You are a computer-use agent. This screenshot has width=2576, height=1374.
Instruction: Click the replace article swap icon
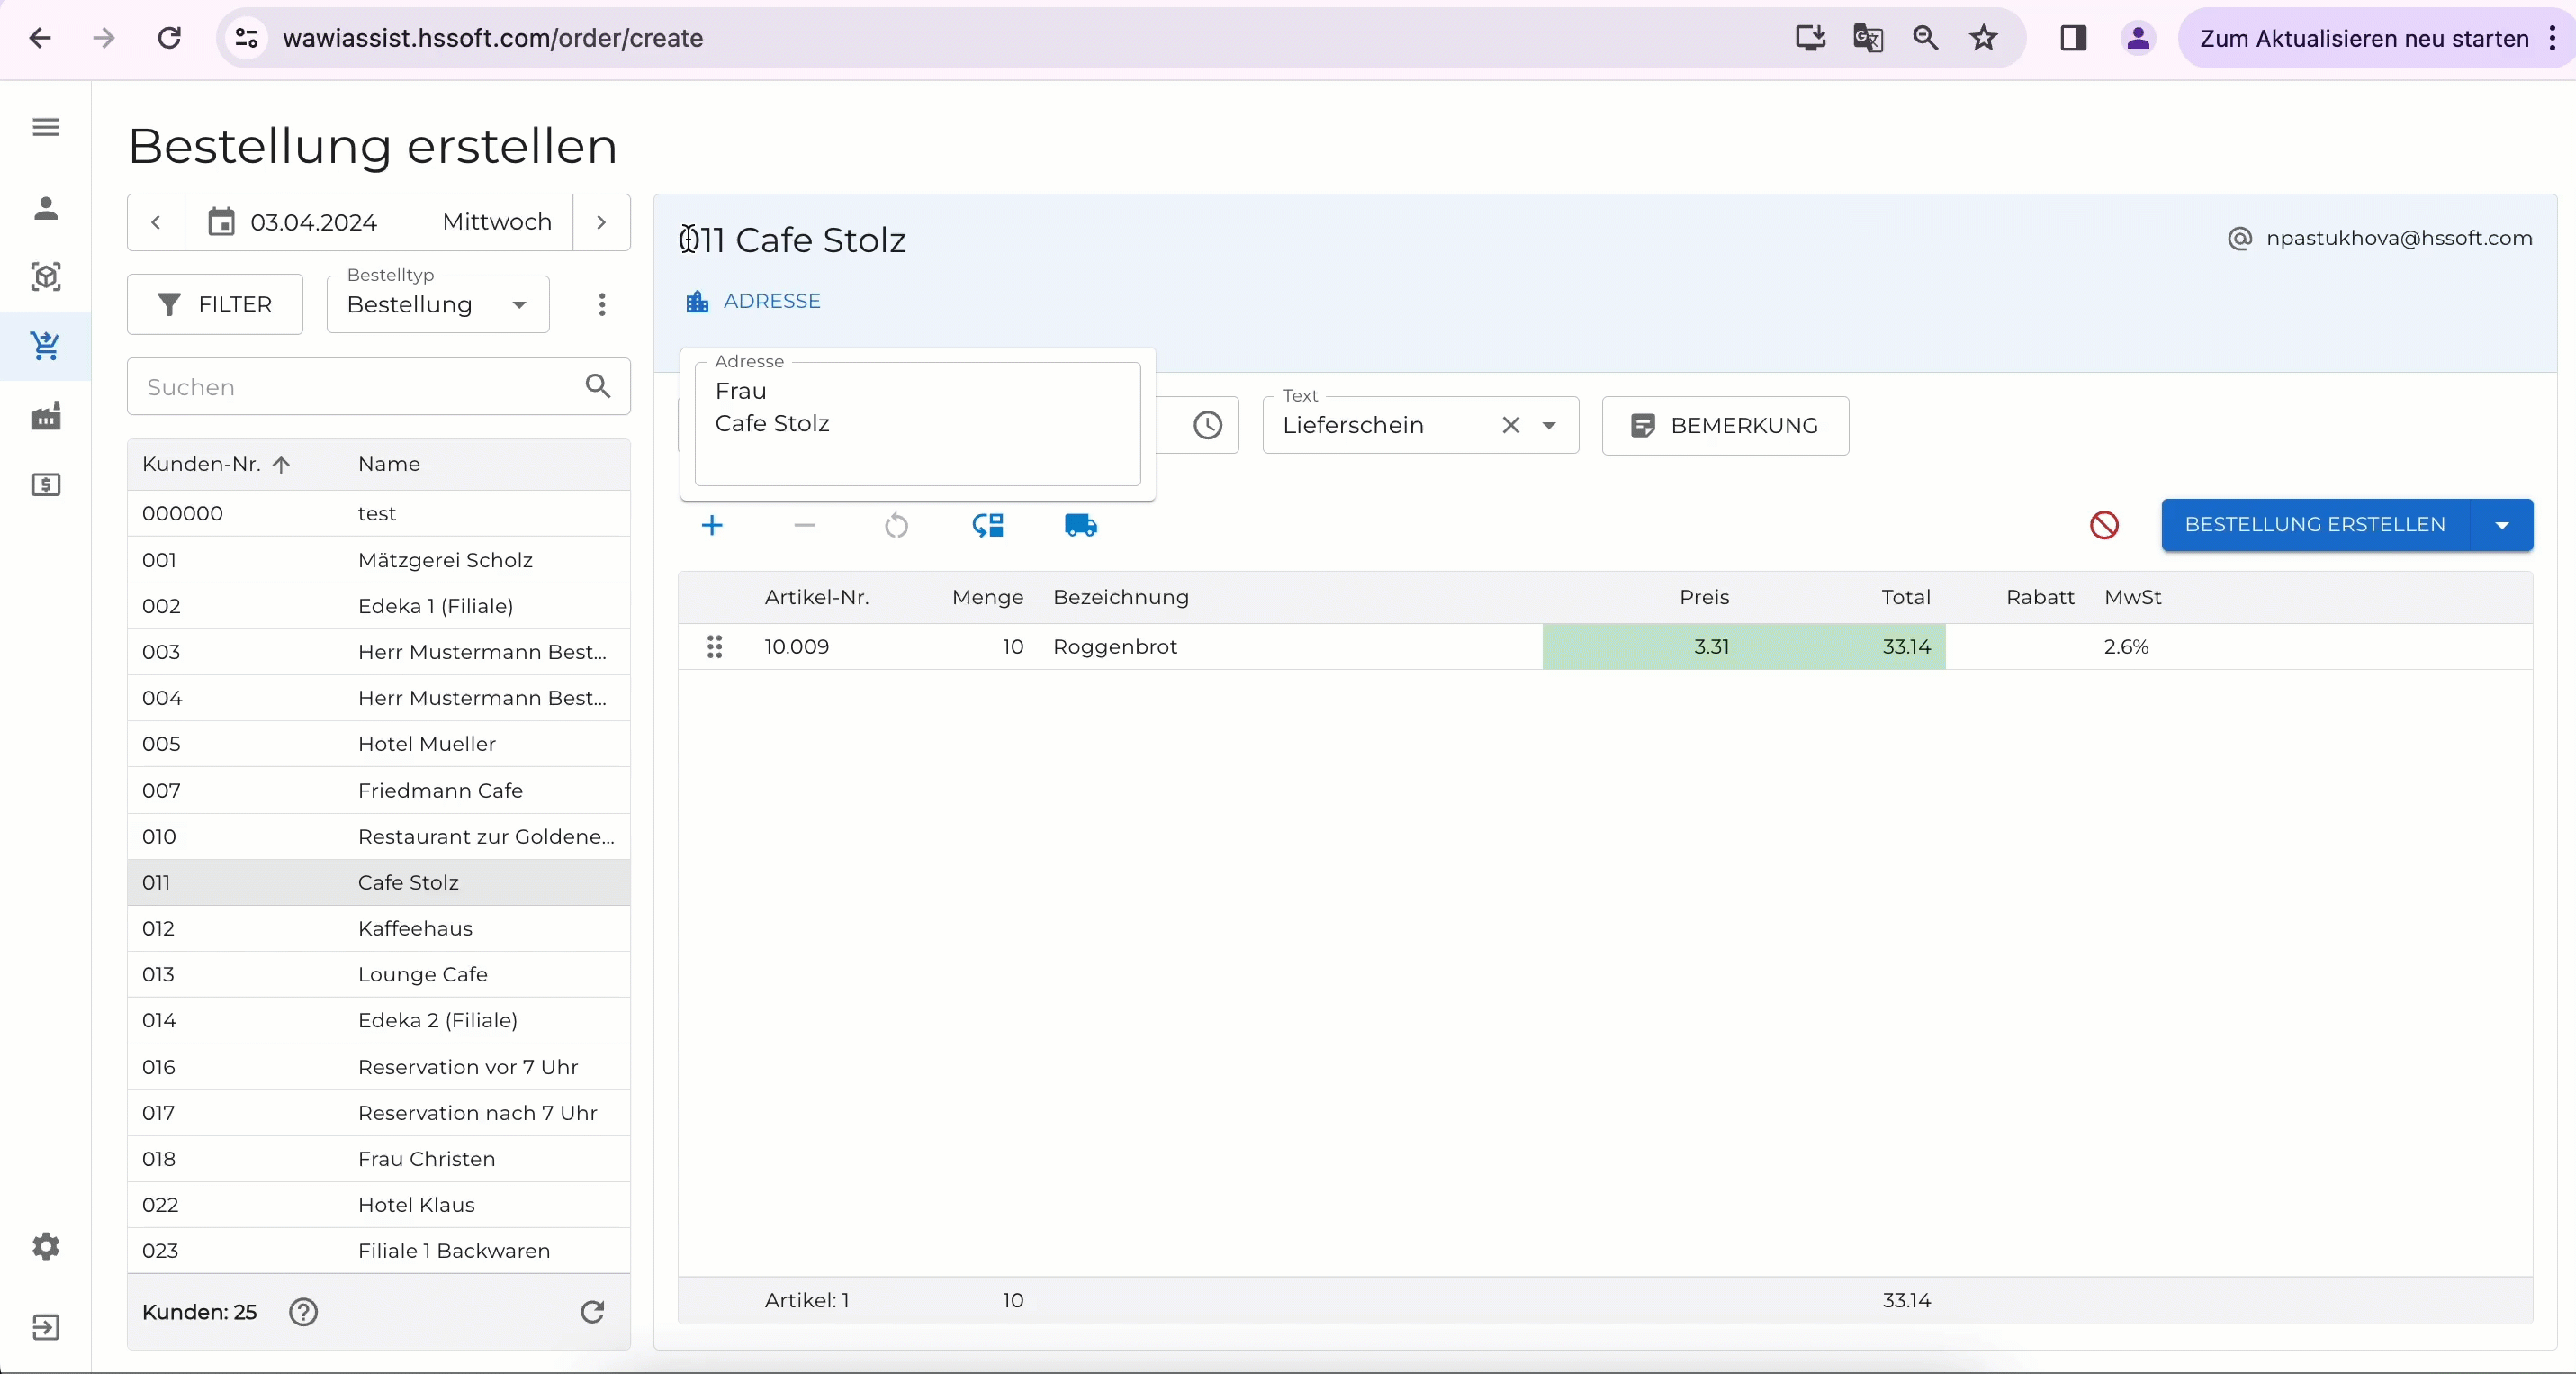(x=988, y=525)
